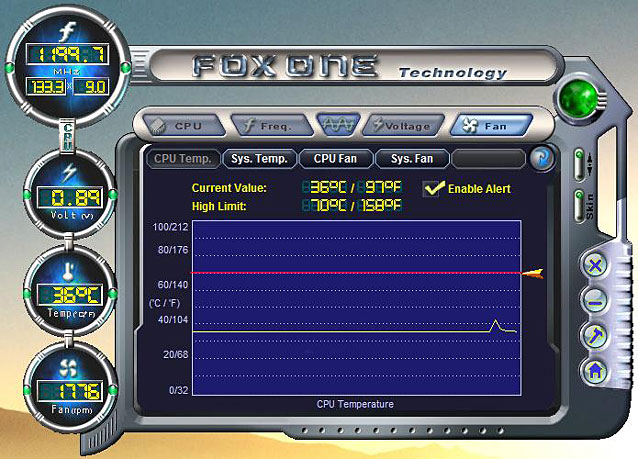This screenshot has width=638, height=459.
Task: Show the CPU Fan graph
Action: coord(335,159)
